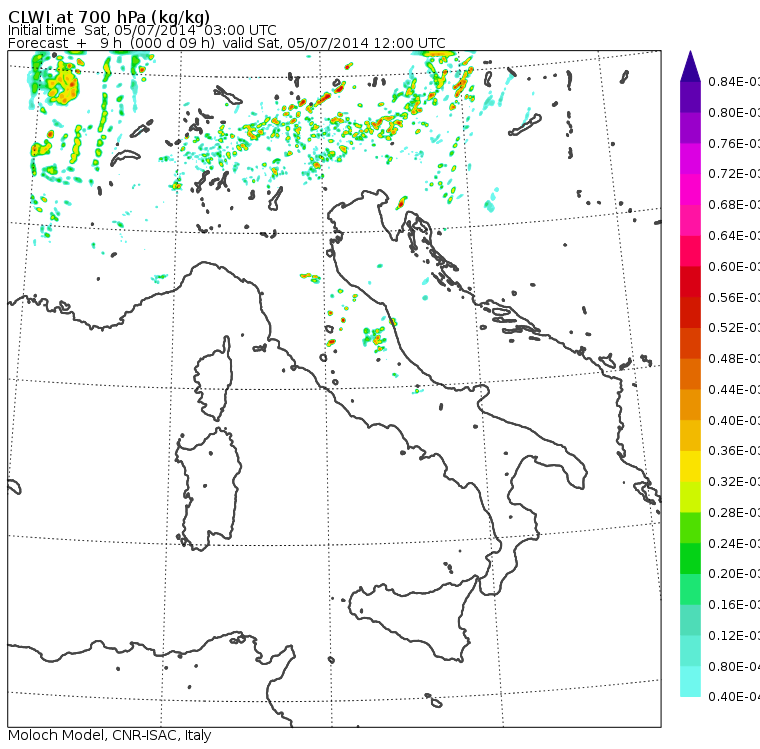Select the red swatch between 0.56E-03 and 0.60E-03
The width and height of the screenshot is (760, 749).
click(690, 282)
